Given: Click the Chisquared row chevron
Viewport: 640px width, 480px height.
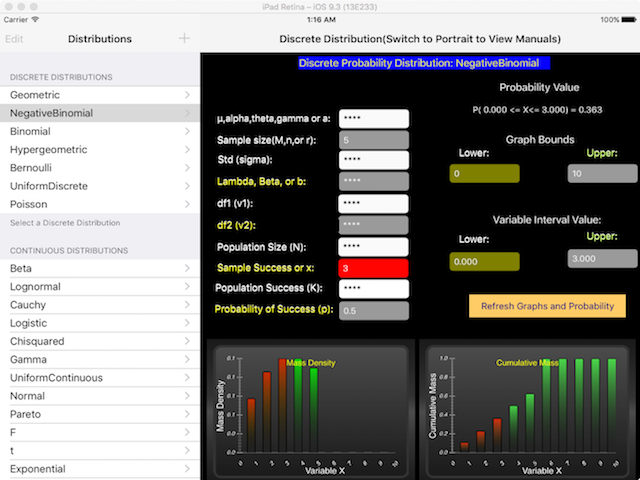Looking at the screenshot, I should pyautogui.click(x=187, y=341).
